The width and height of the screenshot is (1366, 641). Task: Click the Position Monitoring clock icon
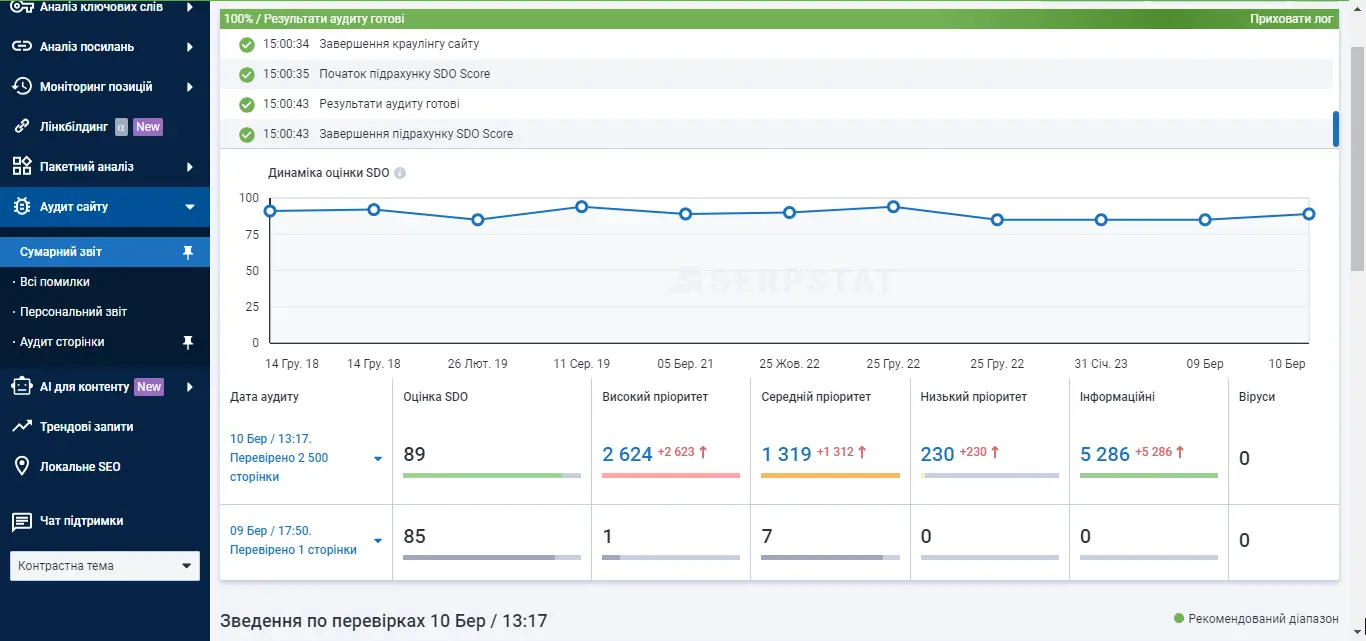coord(21,87)
